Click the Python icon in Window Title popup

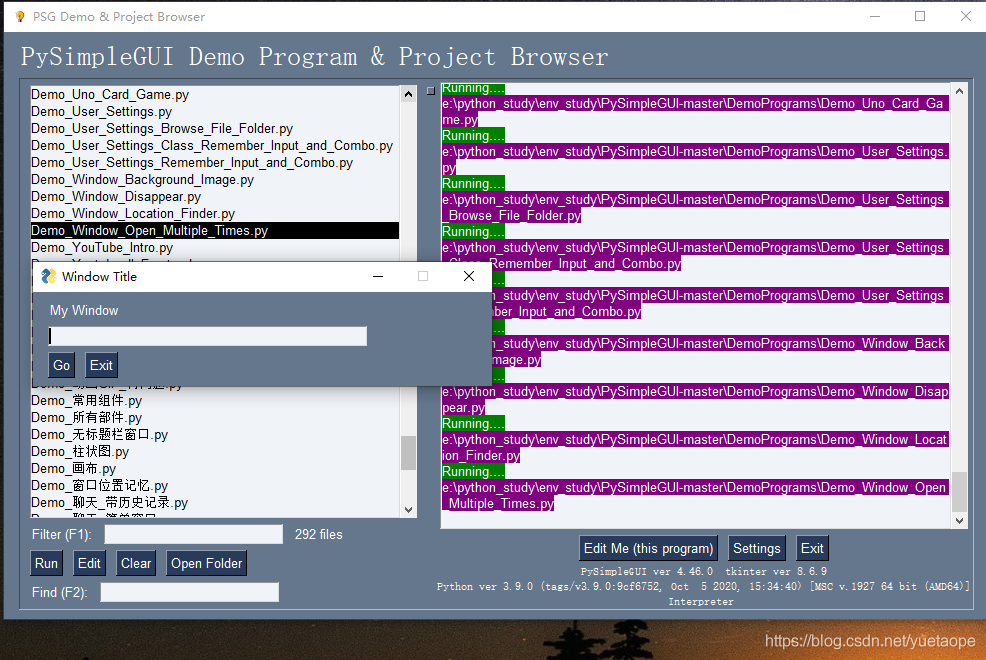(48, 277)
